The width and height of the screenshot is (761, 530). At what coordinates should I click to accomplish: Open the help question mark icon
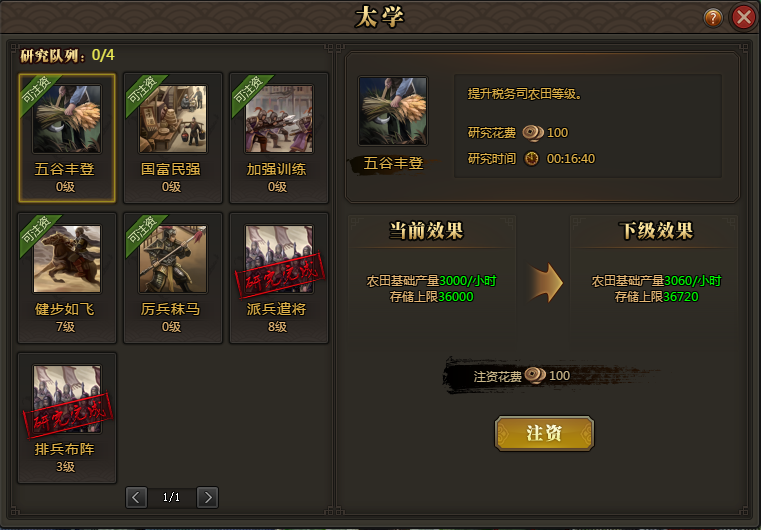coord(713,18)
